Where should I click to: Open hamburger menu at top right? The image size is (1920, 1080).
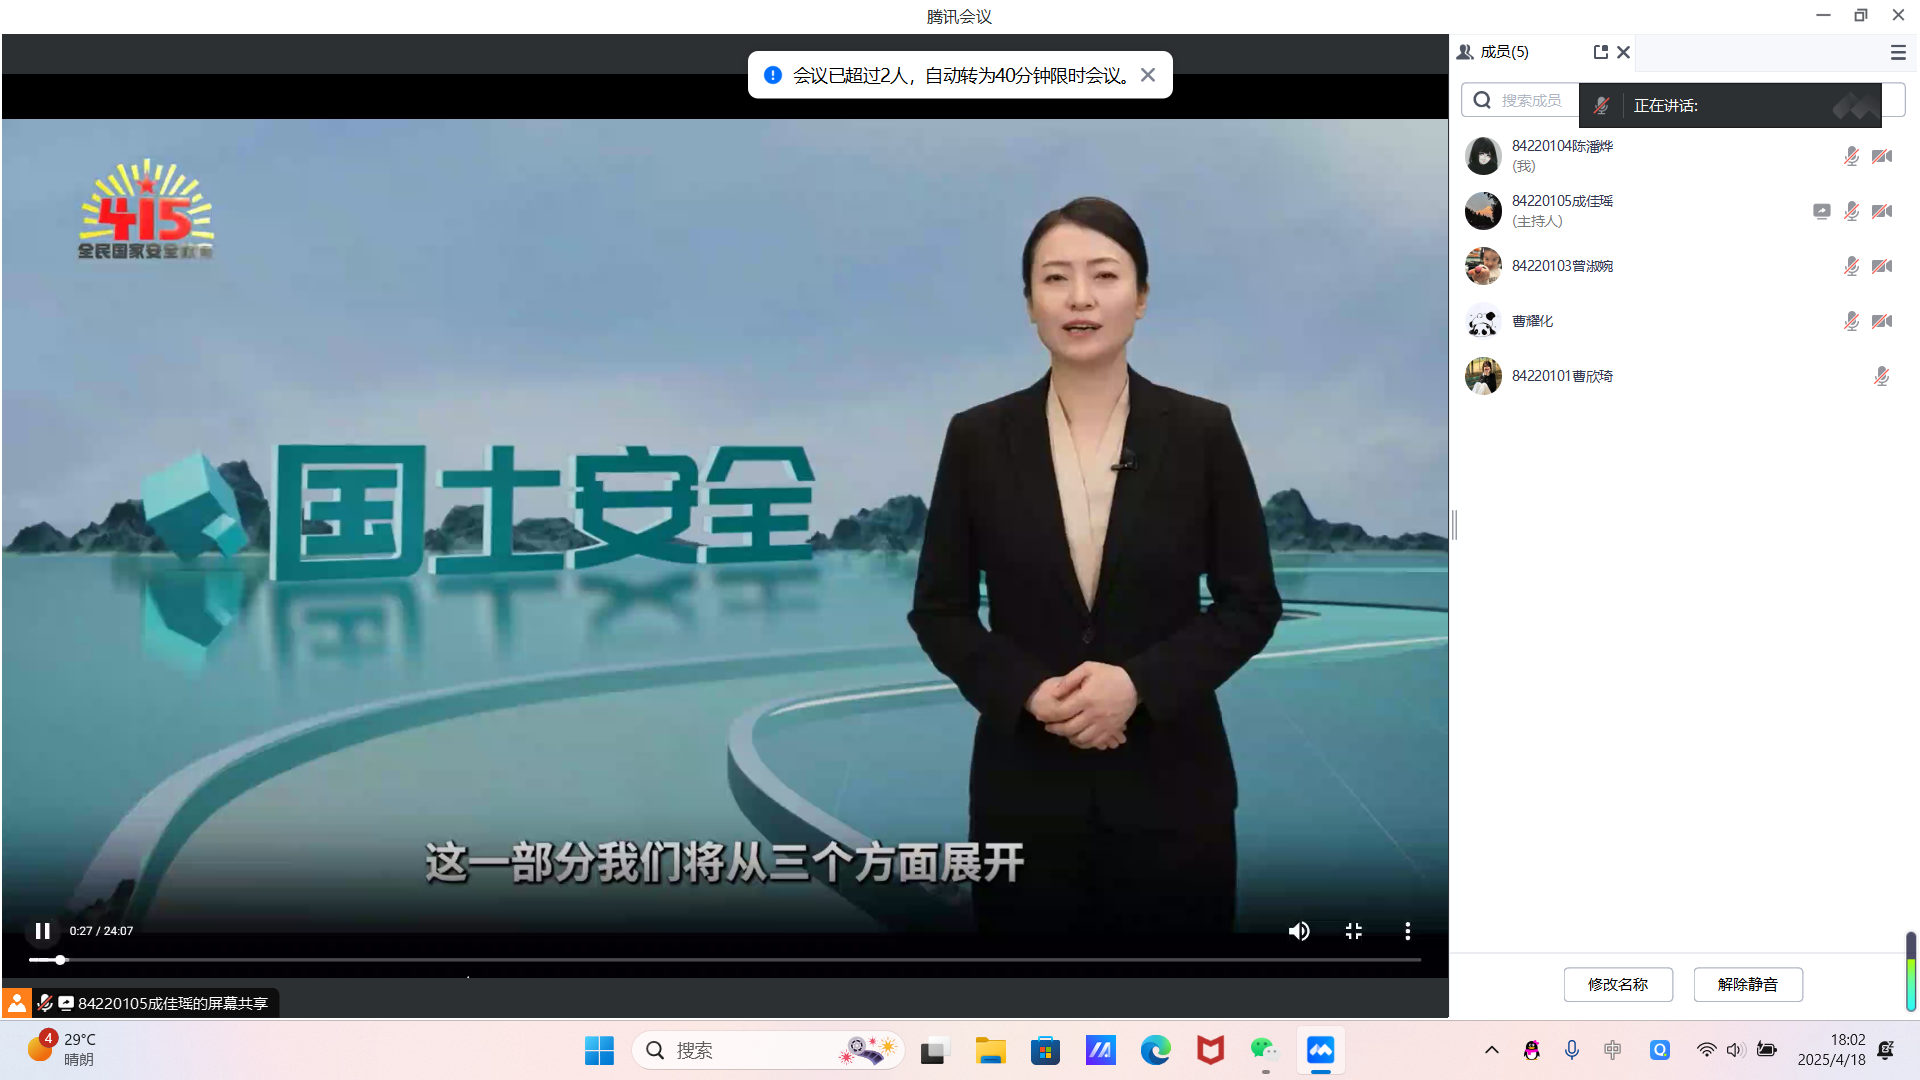pos(1898,52)
